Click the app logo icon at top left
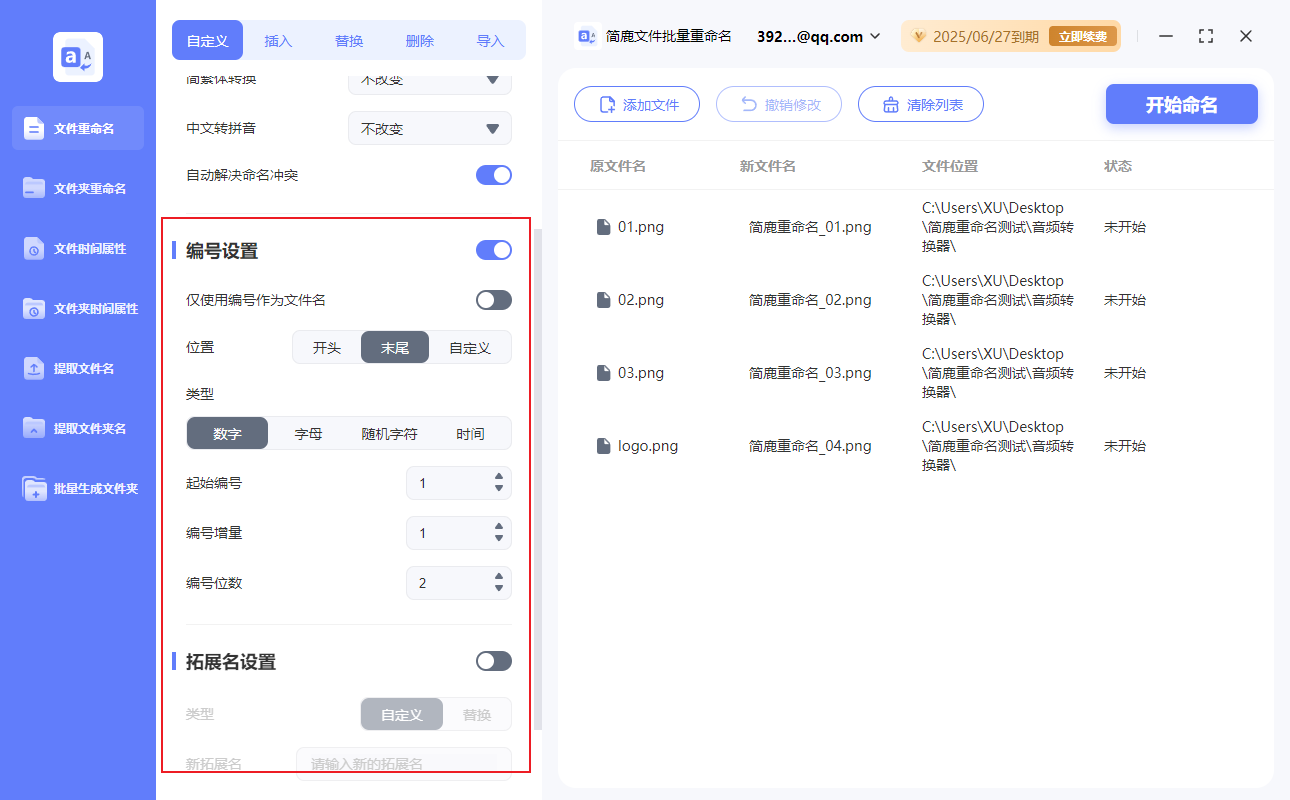The width and height of the screenshot is (1290, 800). pos(77,57)
